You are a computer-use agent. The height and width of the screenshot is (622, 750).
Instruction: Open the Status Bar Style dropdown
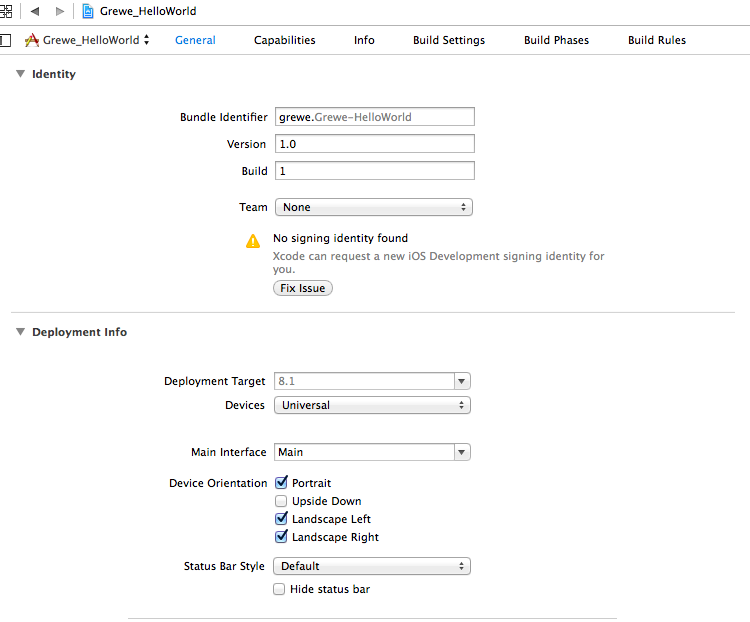coord(372,566)
